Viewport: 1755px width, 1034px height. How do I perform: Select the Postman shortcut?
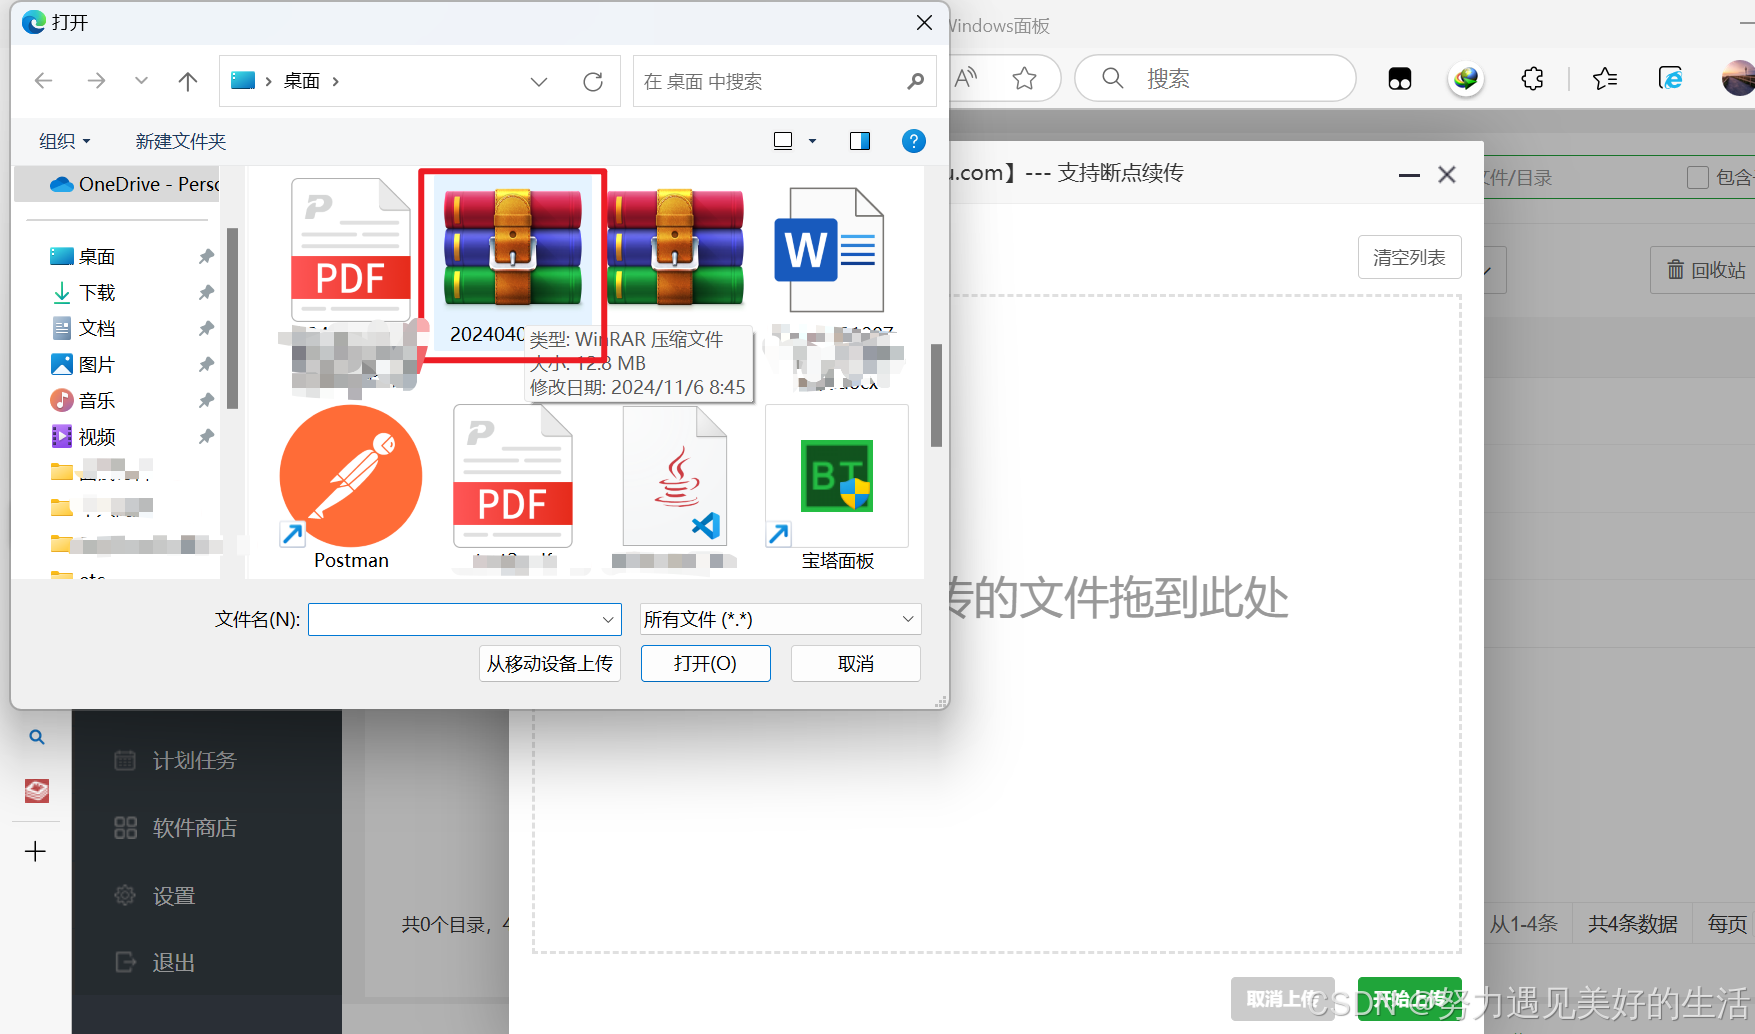tap(351, 488)
